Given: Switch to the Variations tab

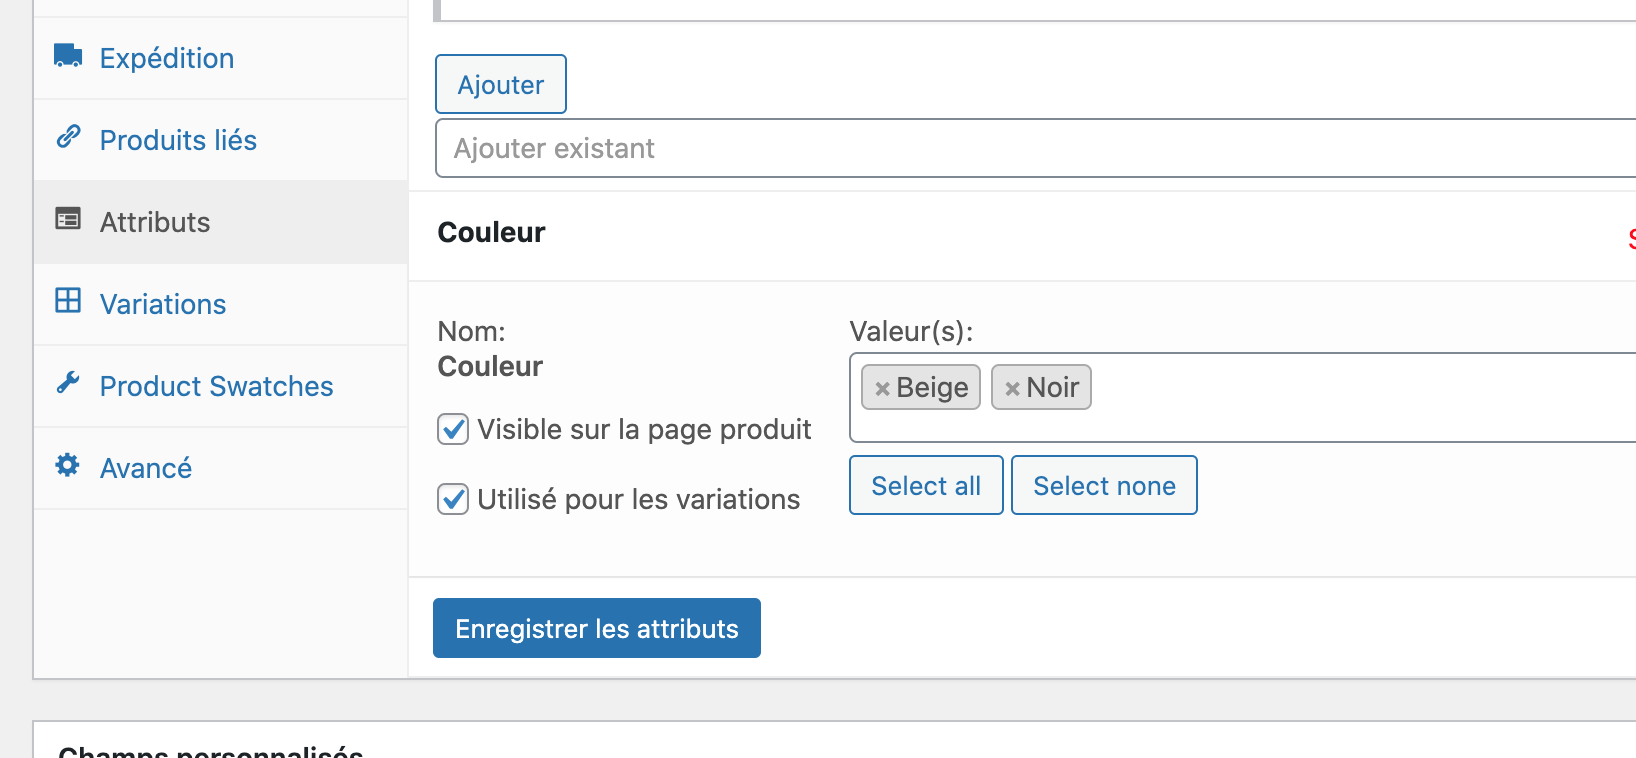Looking at the screenshot, I should 163,304.
